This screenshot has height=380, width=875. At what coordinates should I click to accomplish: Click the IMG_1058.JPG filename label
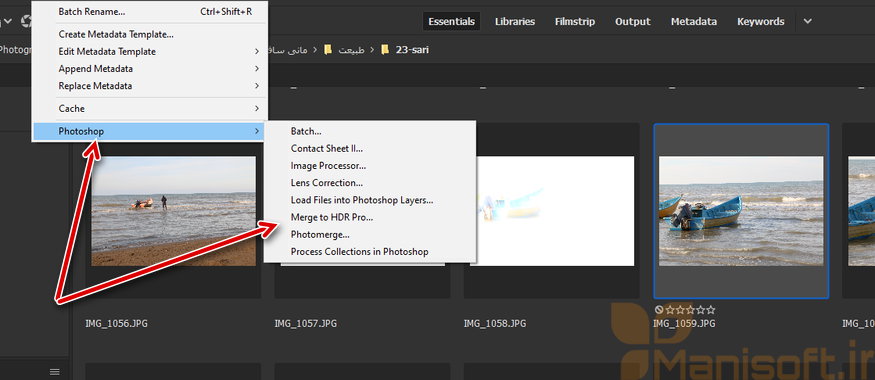[x=495, y=323]
